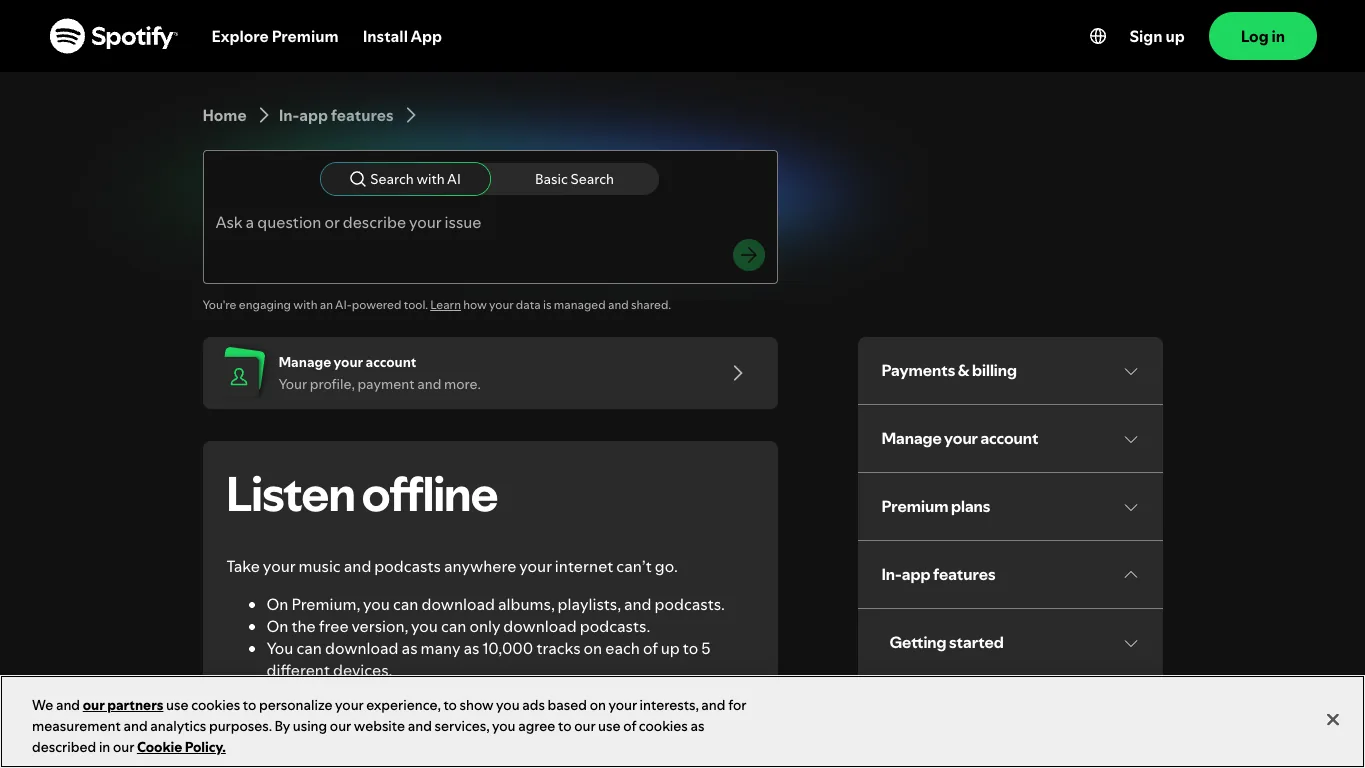Open the Manage your account card
Image resolution: width=1365 pixels, height=768 pixels.
pos(490,373)
